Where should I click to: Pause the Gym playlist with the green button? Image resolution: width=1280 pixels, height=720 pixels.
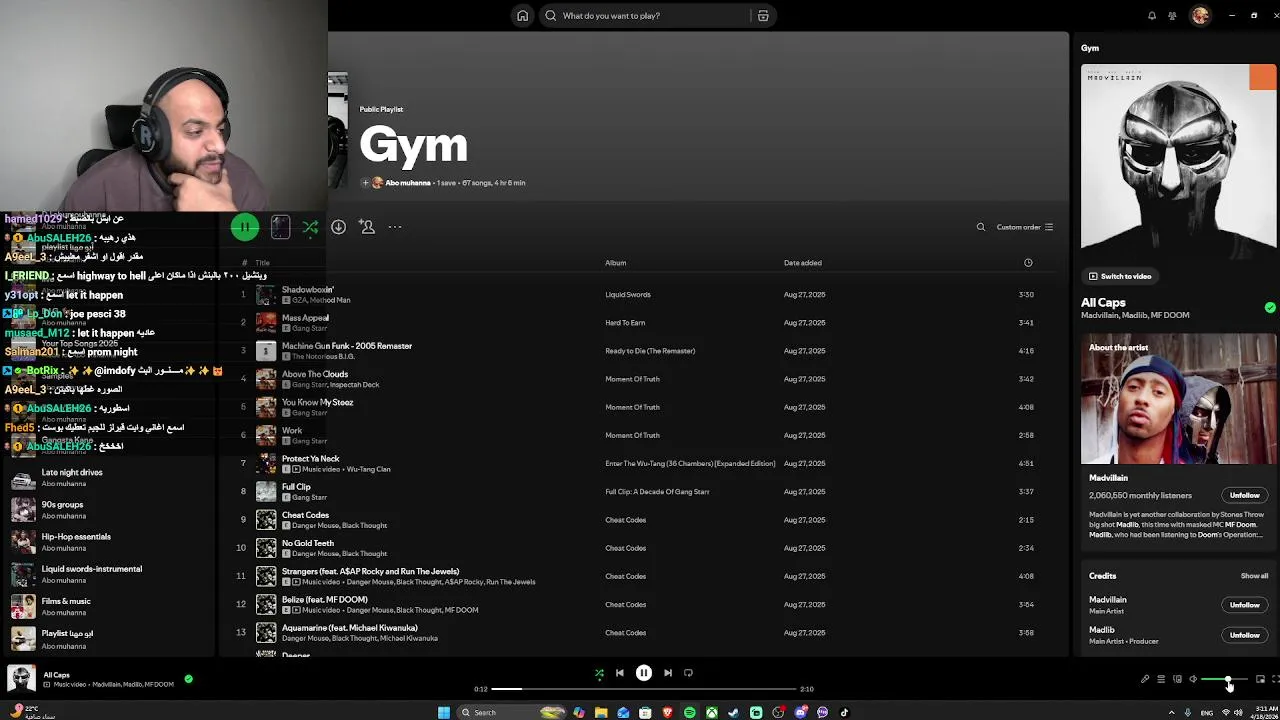pyautogui.click(x=244, y=227)
